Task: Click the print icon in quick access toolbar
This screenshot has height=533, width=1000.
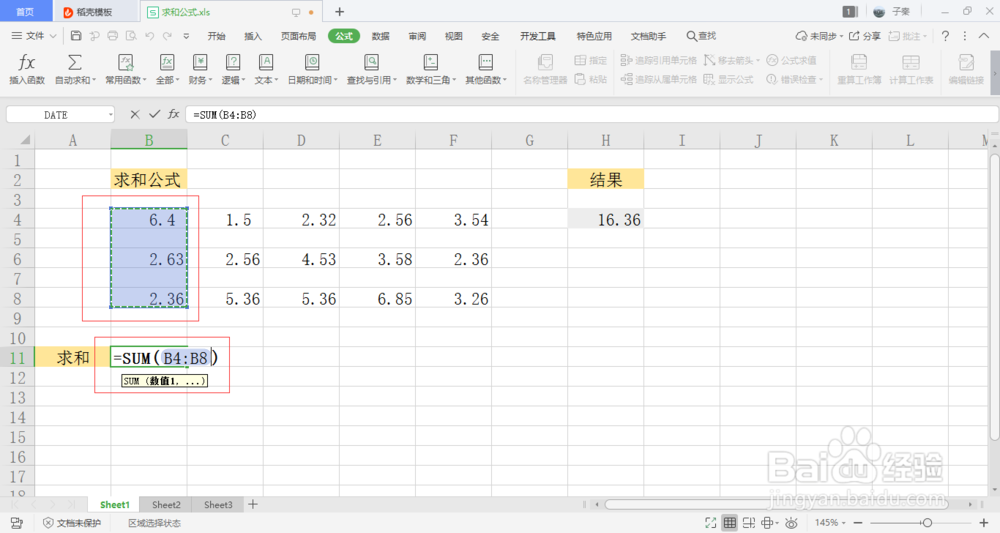Action: point(113,36)
